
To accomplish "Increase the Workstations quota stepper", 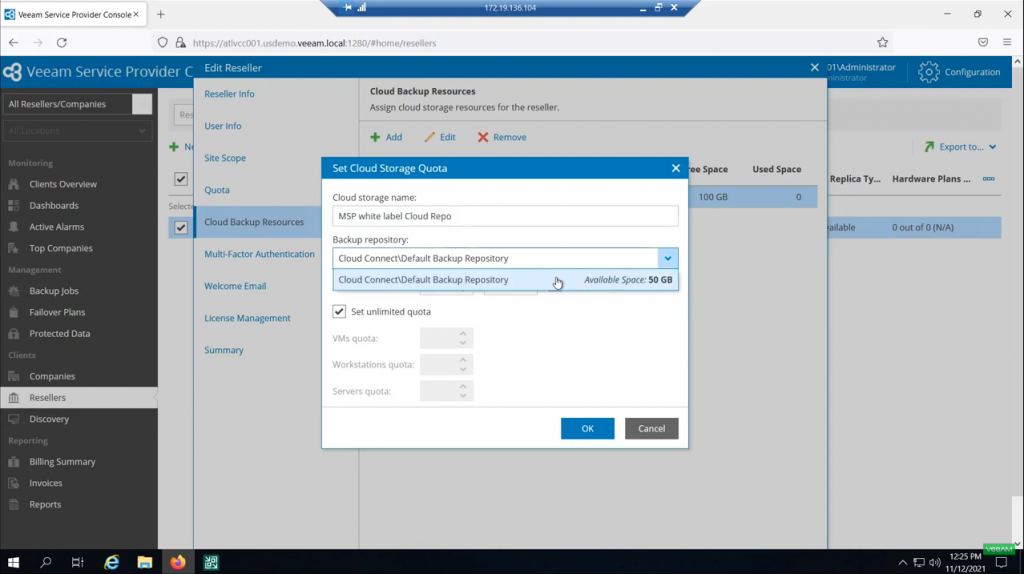I will pos(463,360).
